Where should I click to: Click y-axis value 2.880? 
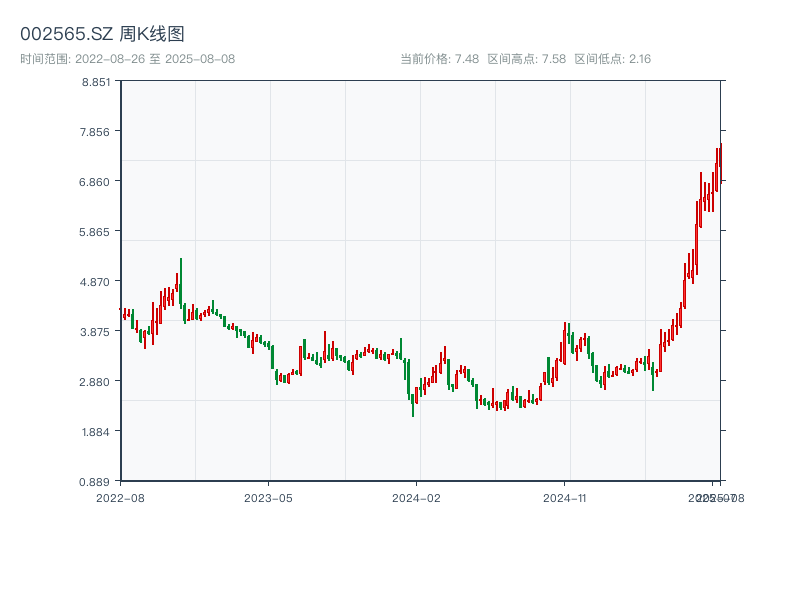coord(95,382)
